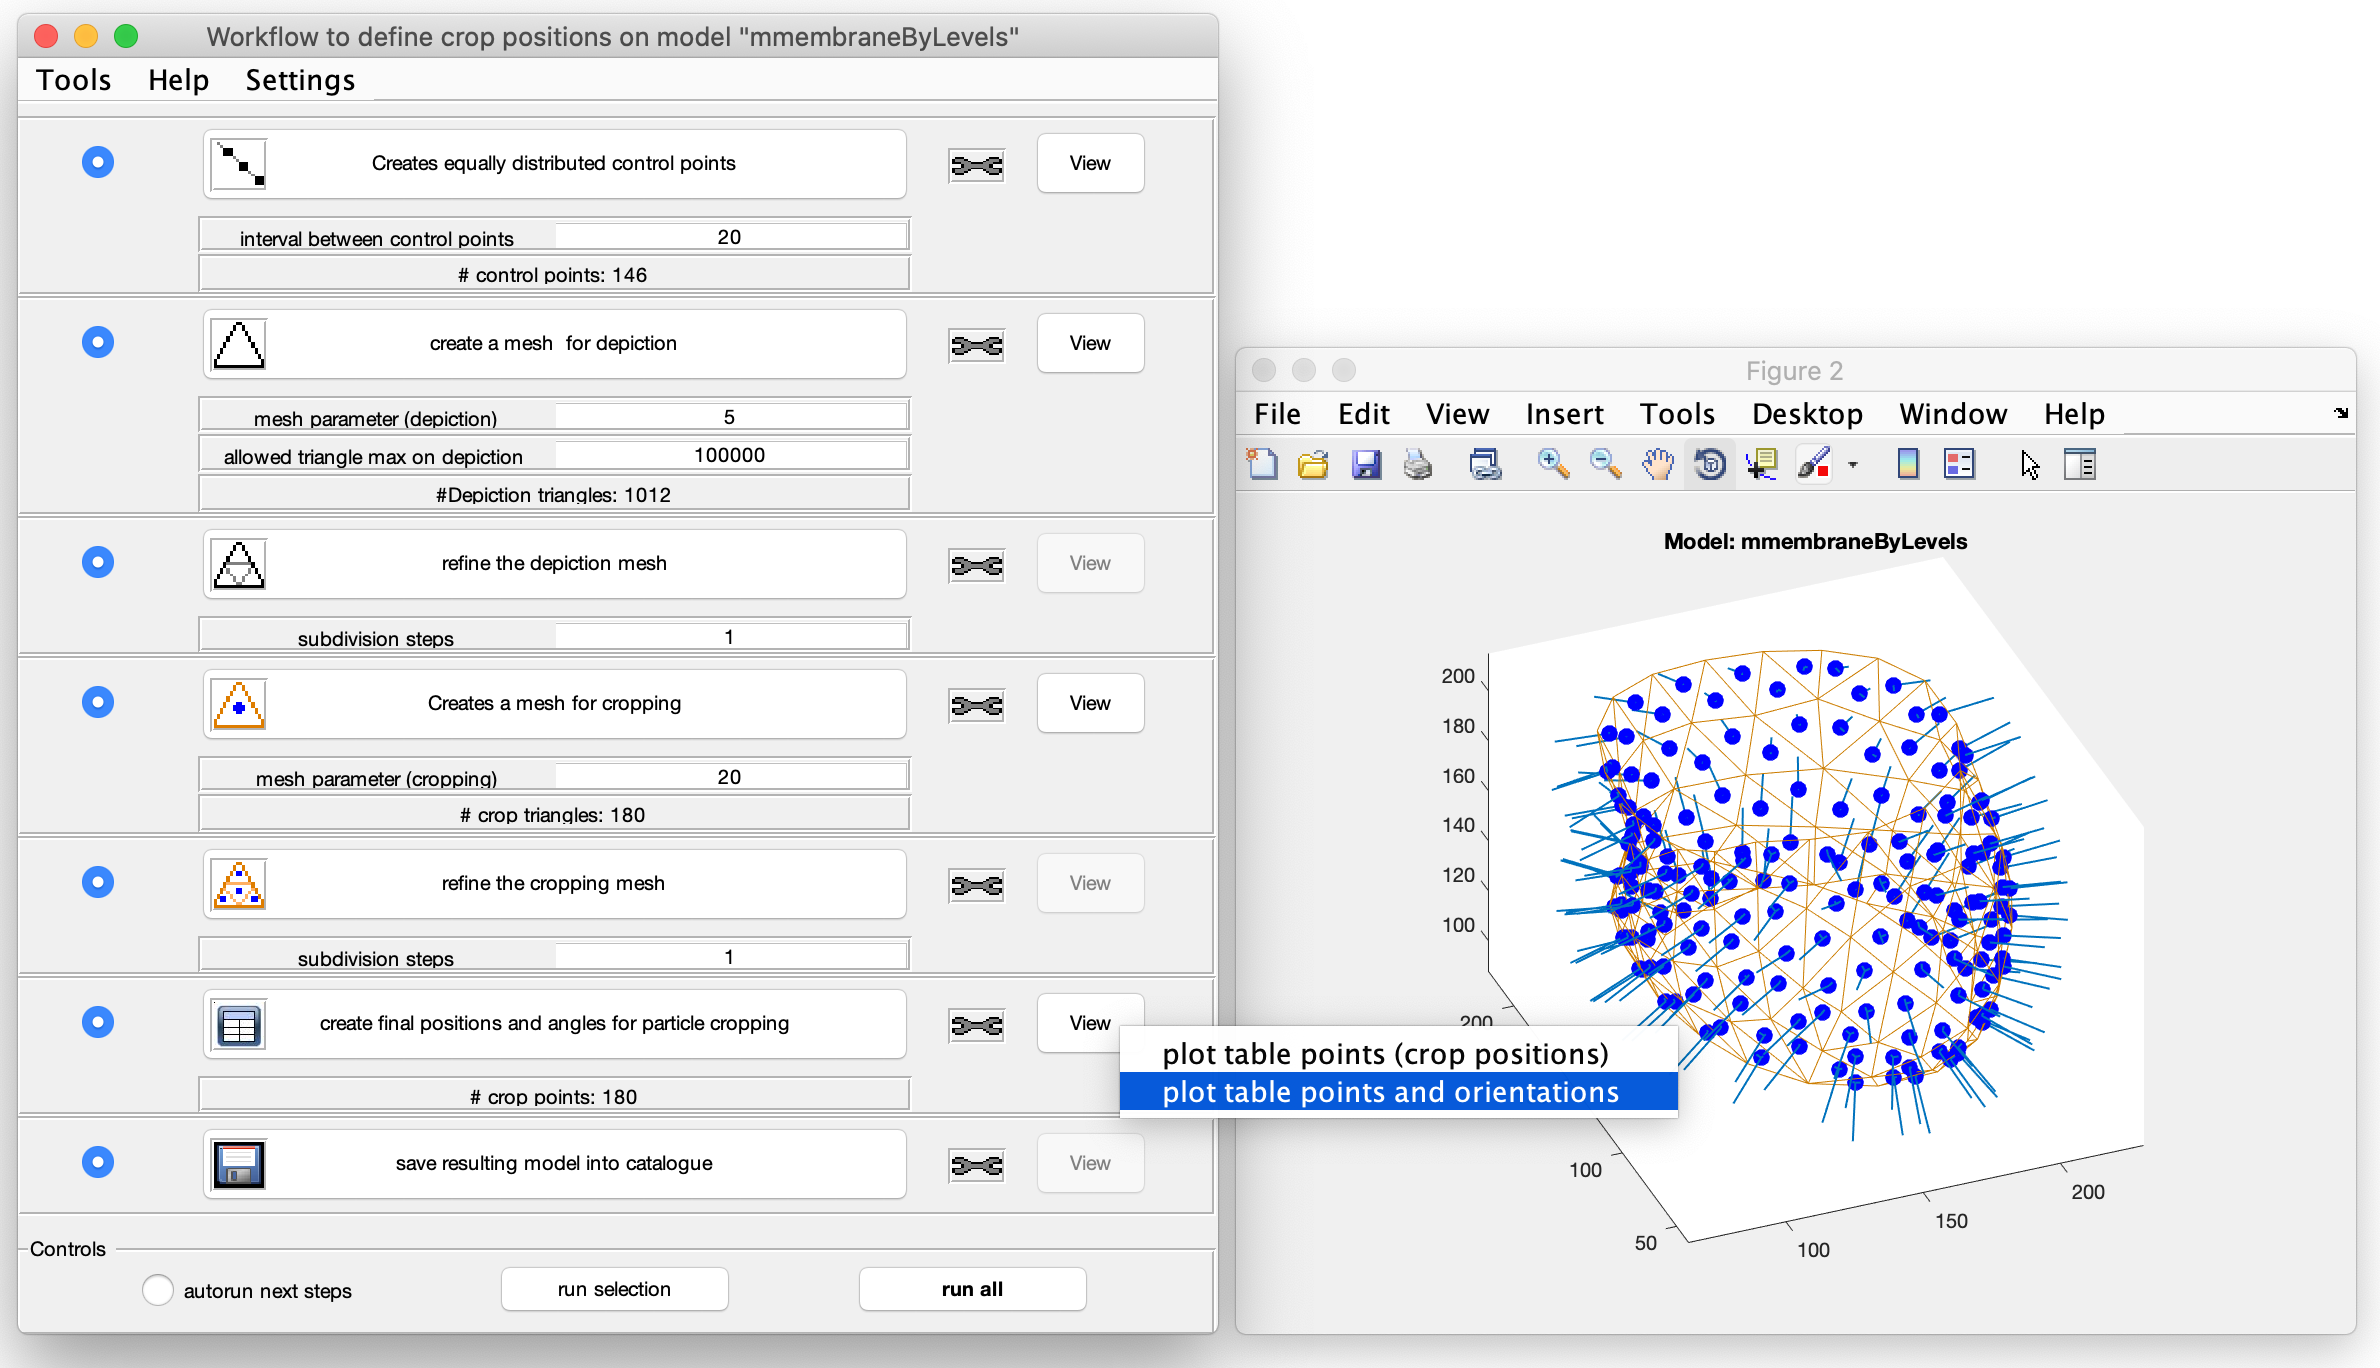Open wrench settings for final positions step
The height and width of the screenshot is (1368, 2380).
point(976,1025)
